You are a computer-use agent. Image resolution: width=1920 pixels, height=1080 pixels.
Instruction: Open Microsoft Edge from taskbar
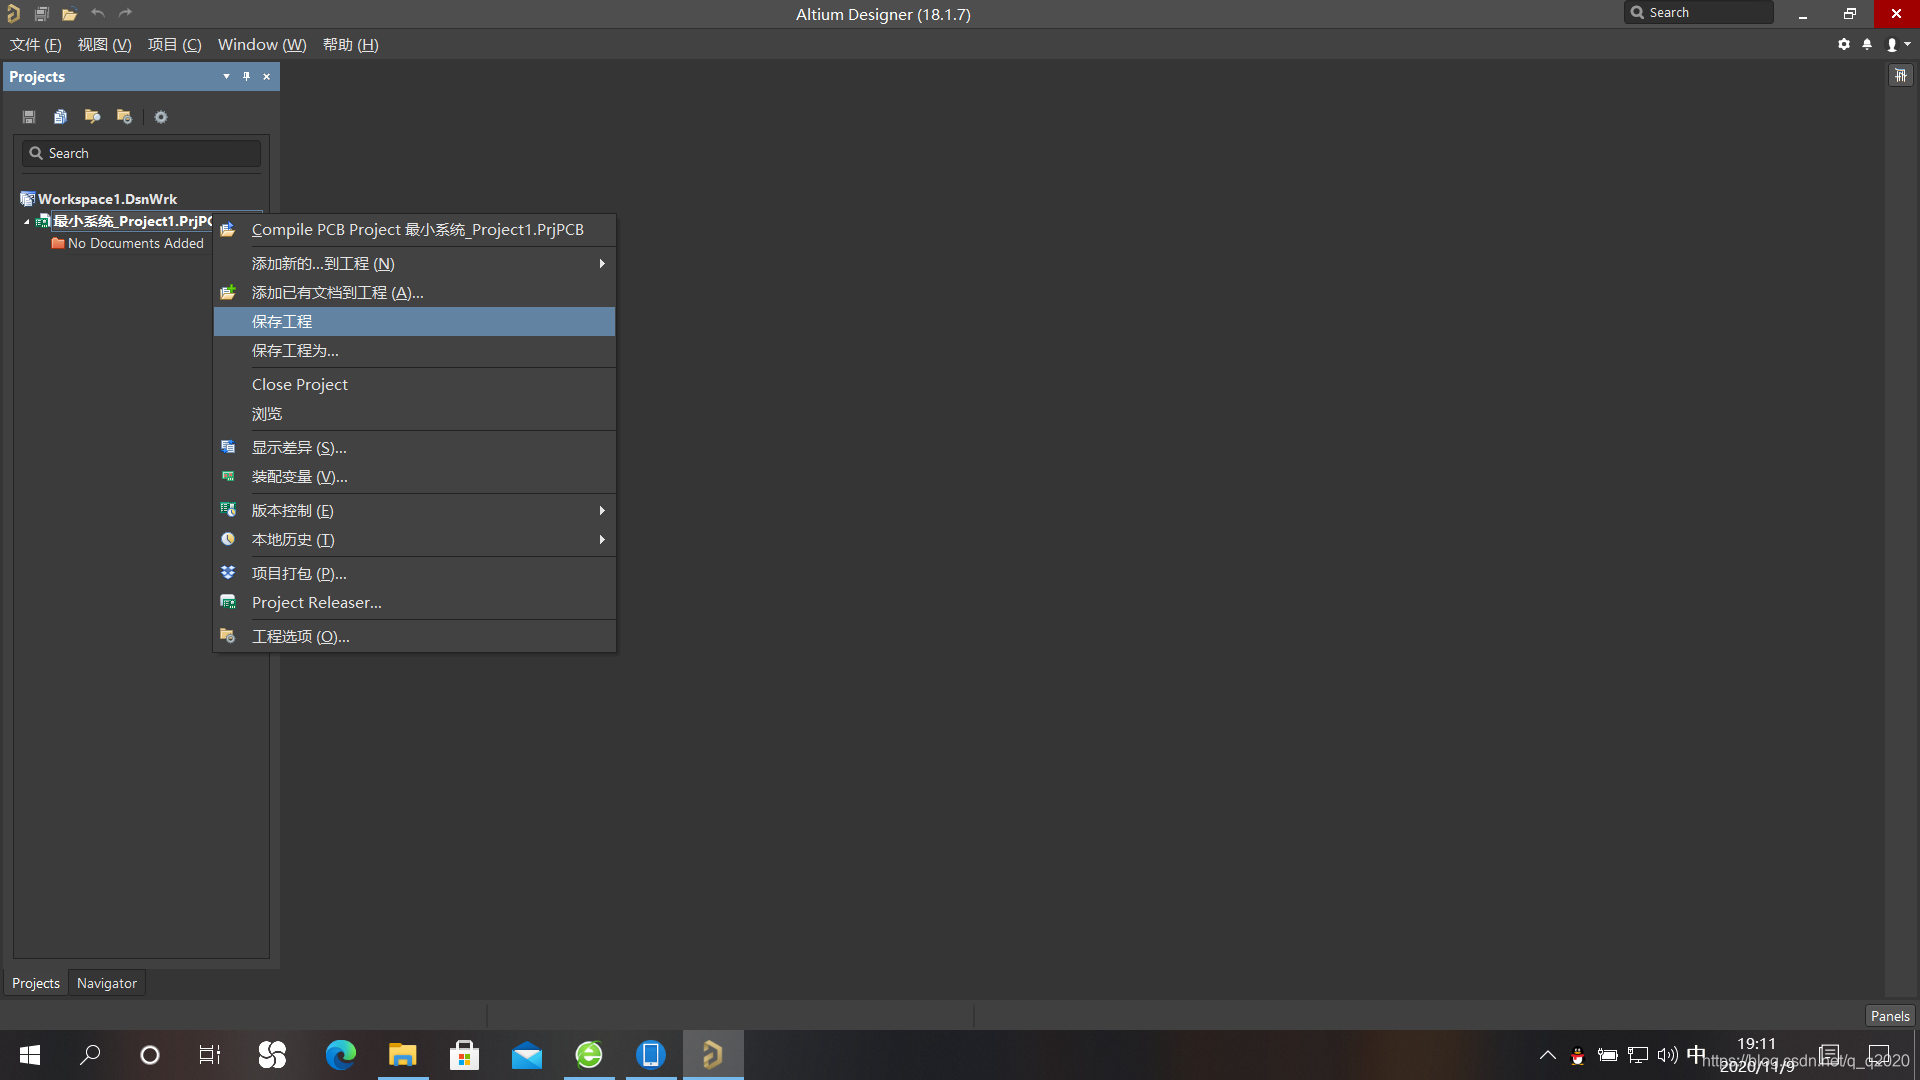(341, 1055)
